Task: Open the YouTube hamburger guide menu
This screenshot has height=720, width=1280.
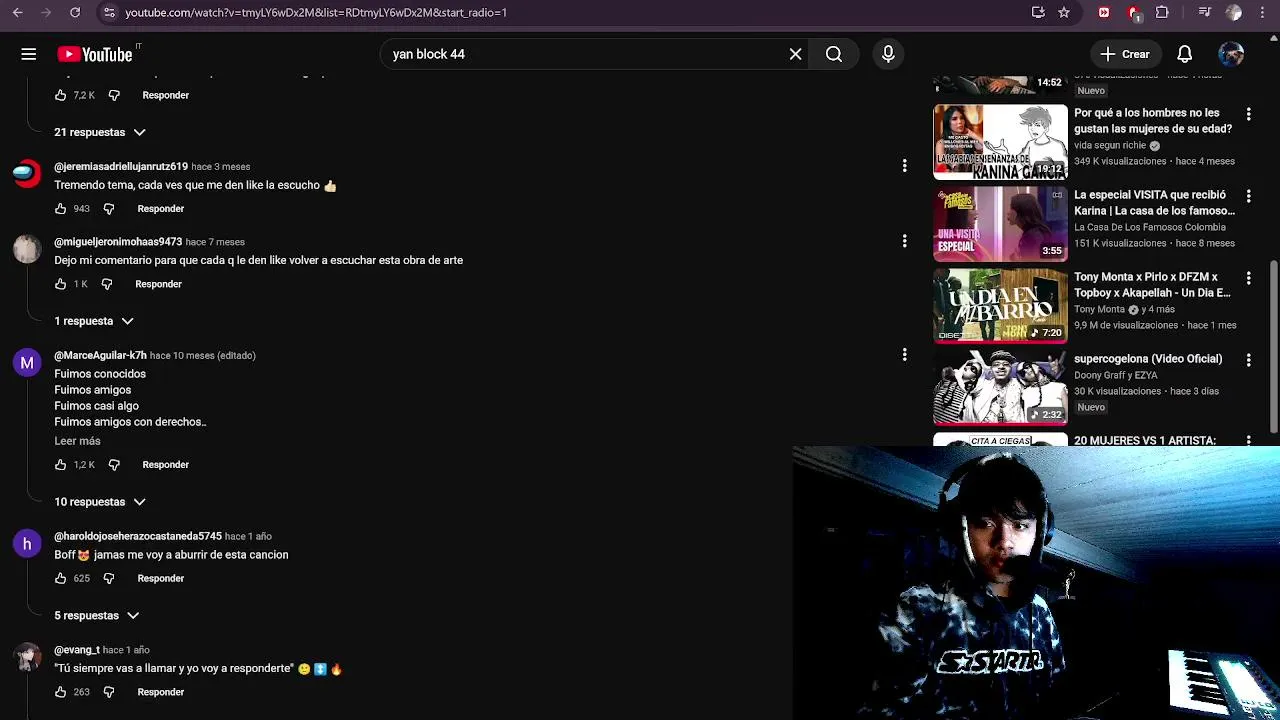Action: [x=28, y=54]
